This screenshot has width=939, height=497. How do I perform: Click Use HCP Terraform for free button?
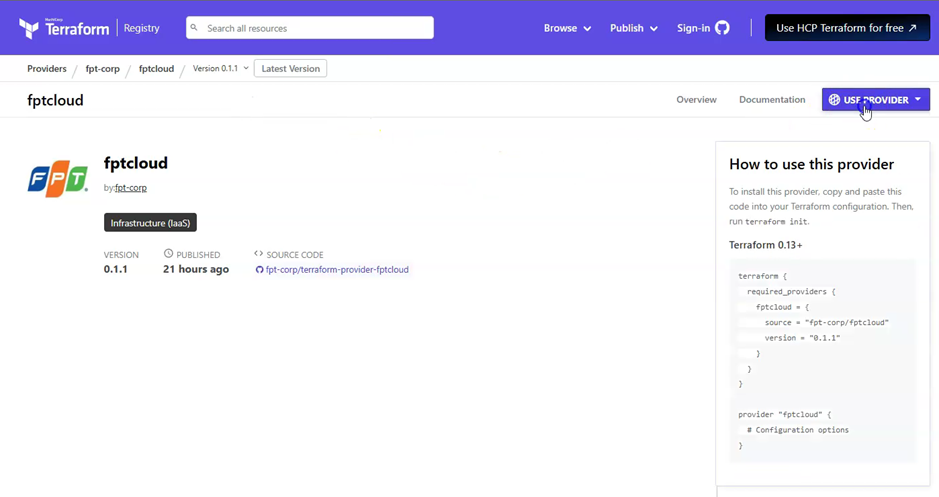coord(846,28)
